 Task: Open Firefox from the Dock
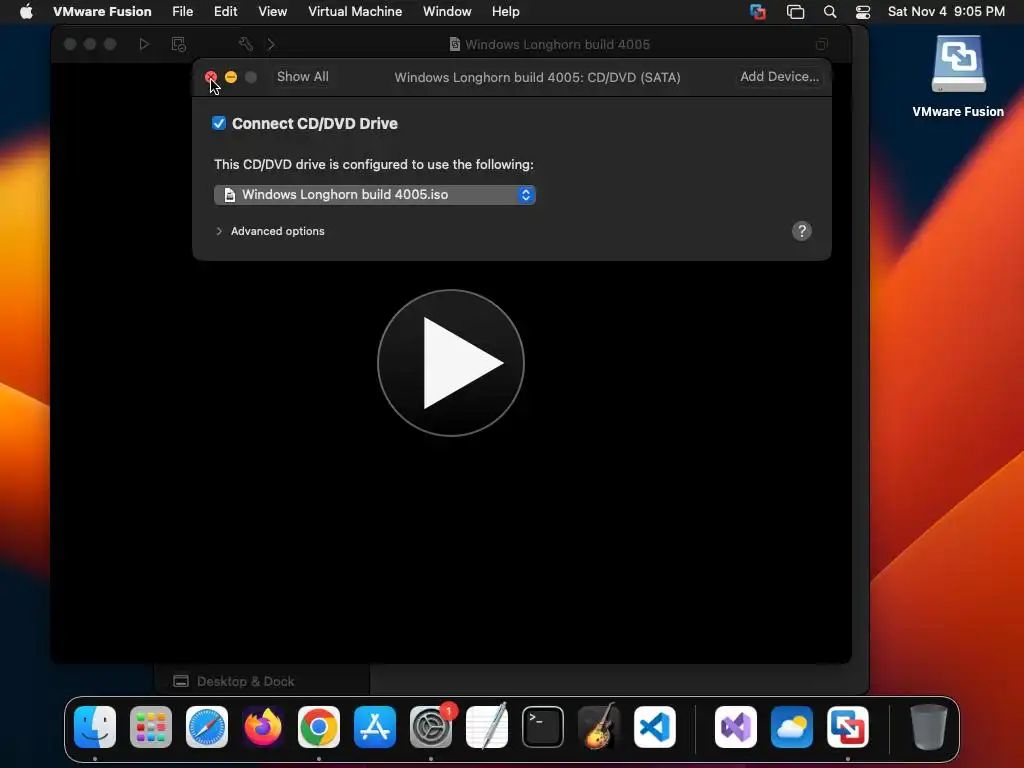[x=263, y=727]
